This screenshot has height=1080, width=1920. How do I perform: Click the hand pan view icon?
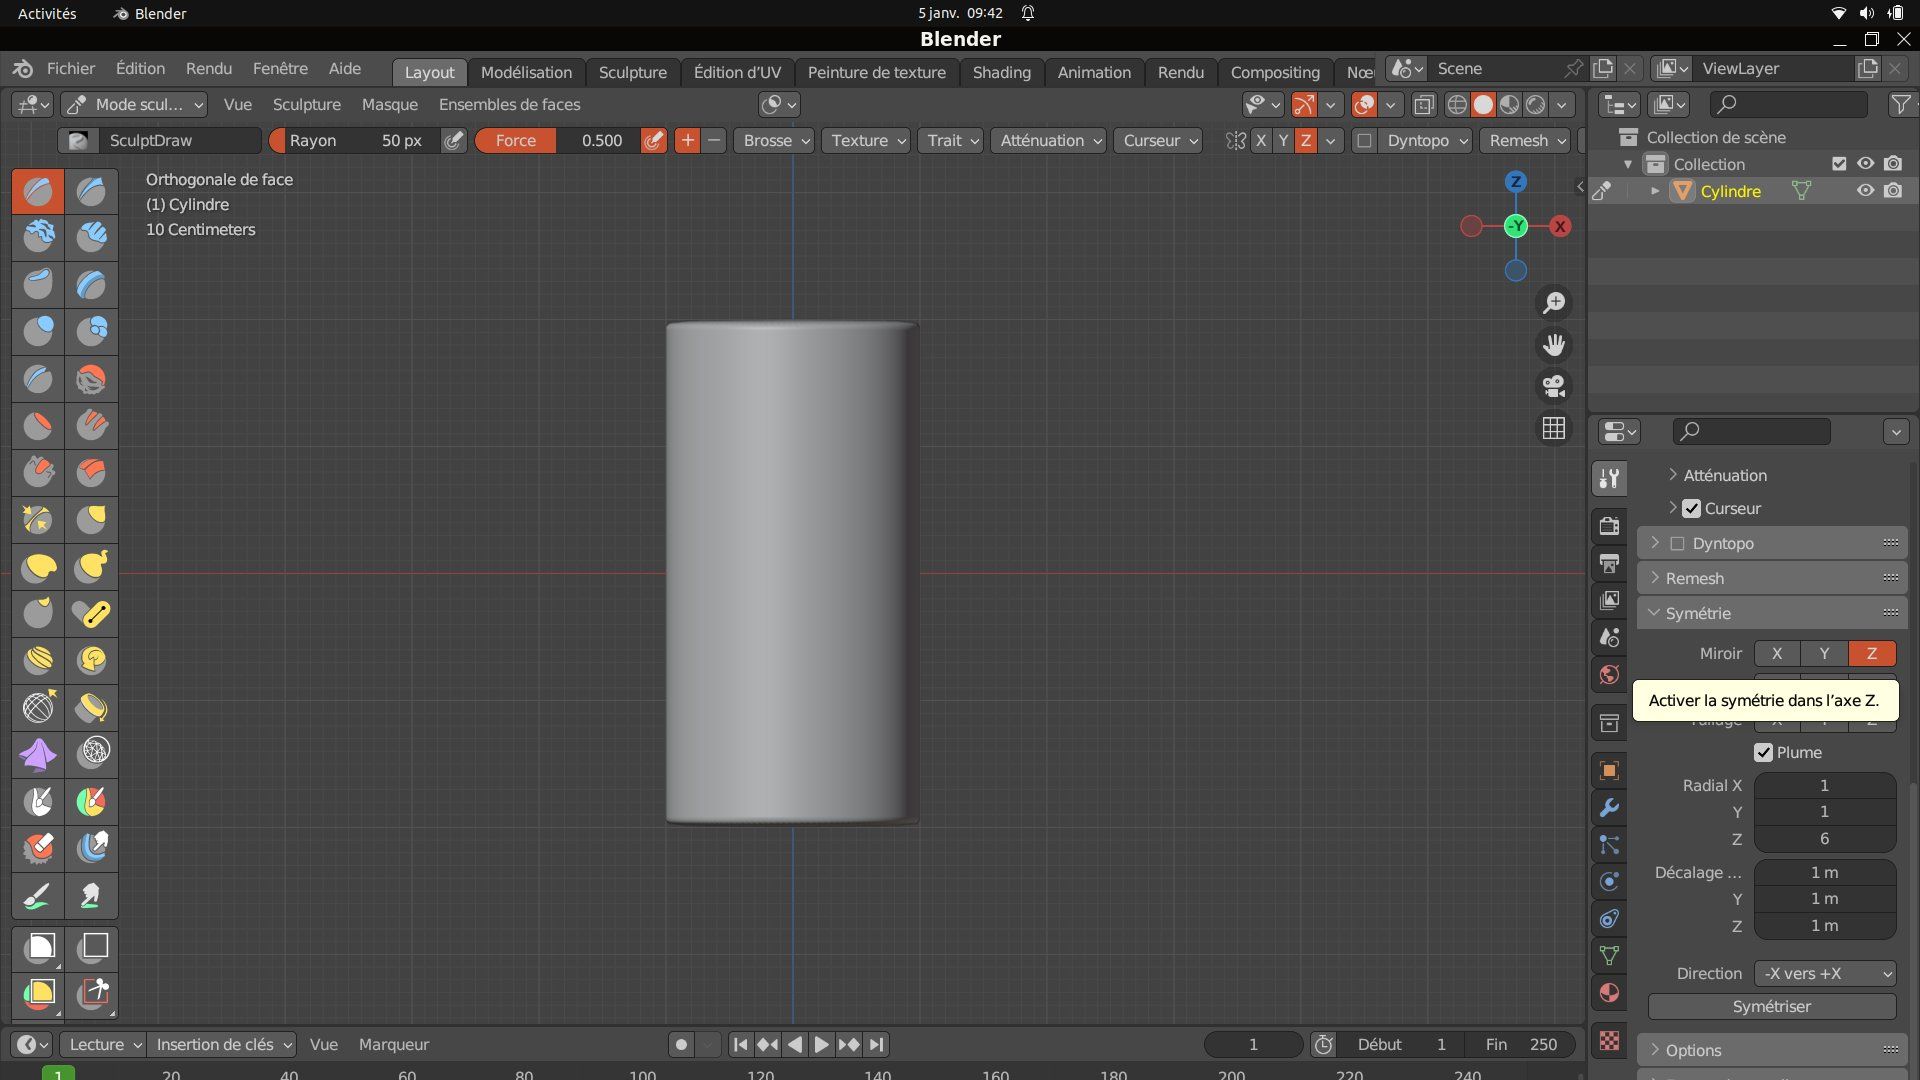[1553, 345]
